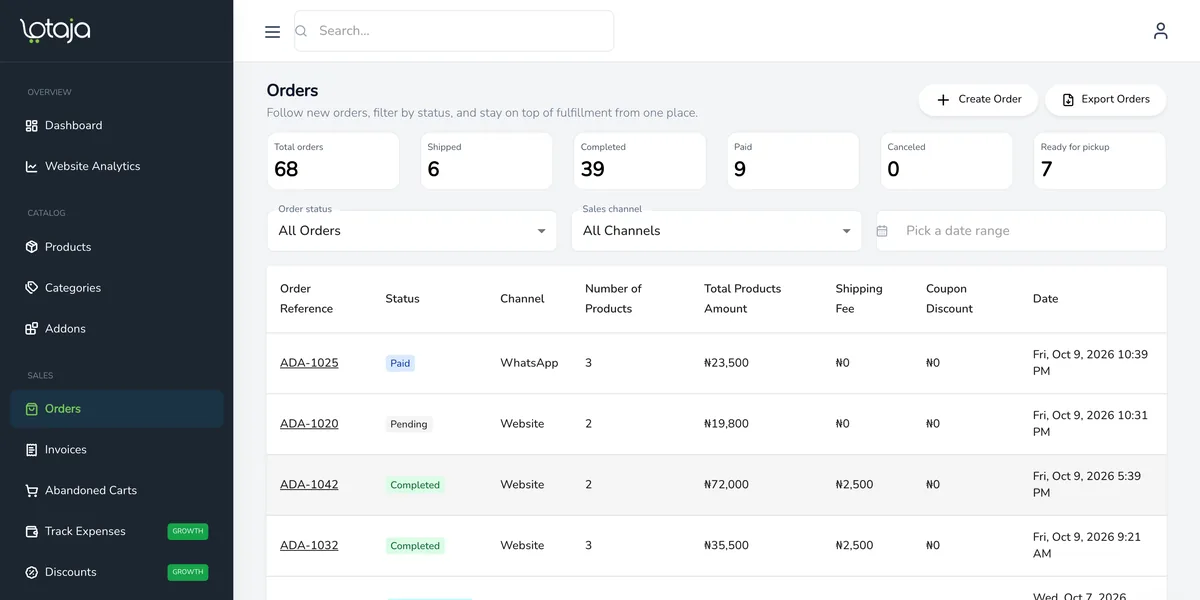
Task: Open the Products menu item
Action: tap(117, 247)
